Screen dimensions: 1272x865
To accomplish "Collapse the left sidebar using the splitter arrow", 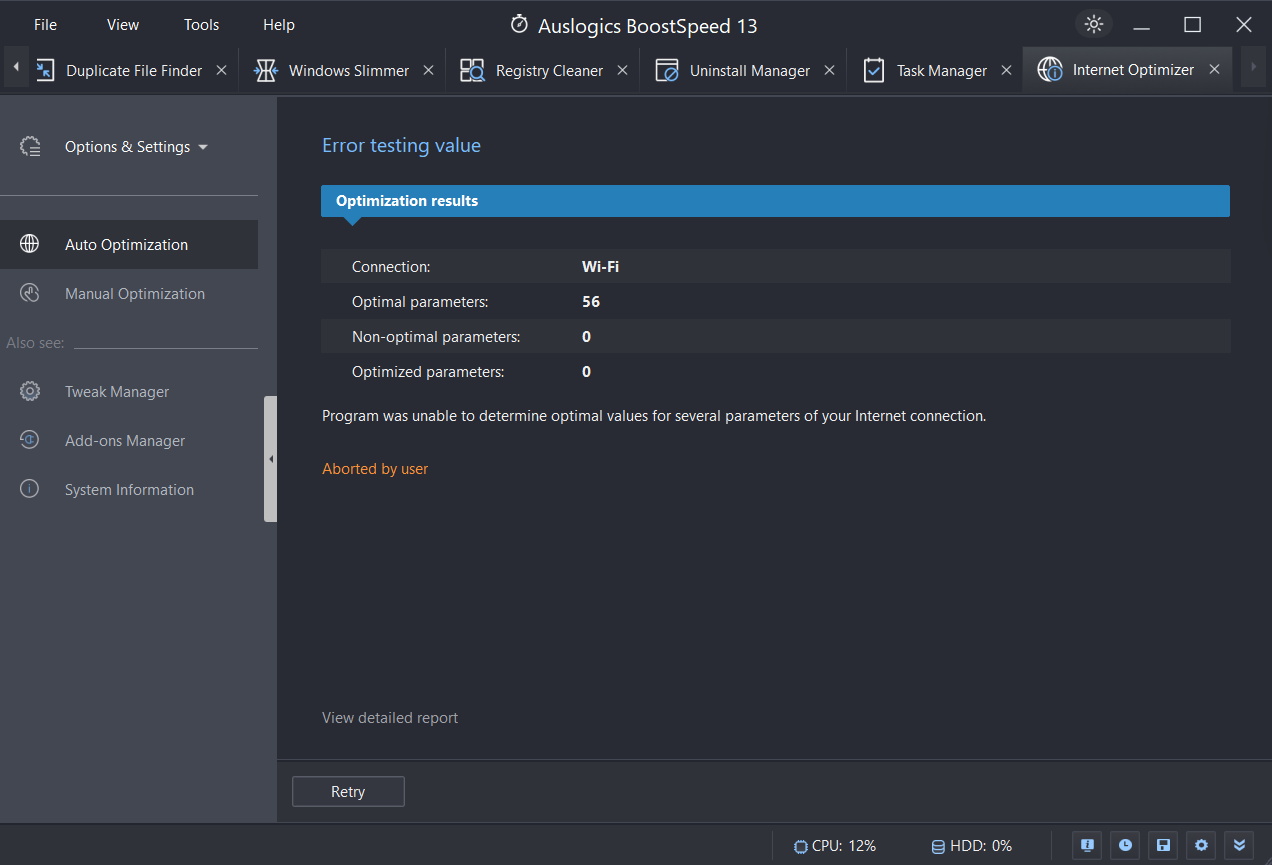I will point(270,459).
